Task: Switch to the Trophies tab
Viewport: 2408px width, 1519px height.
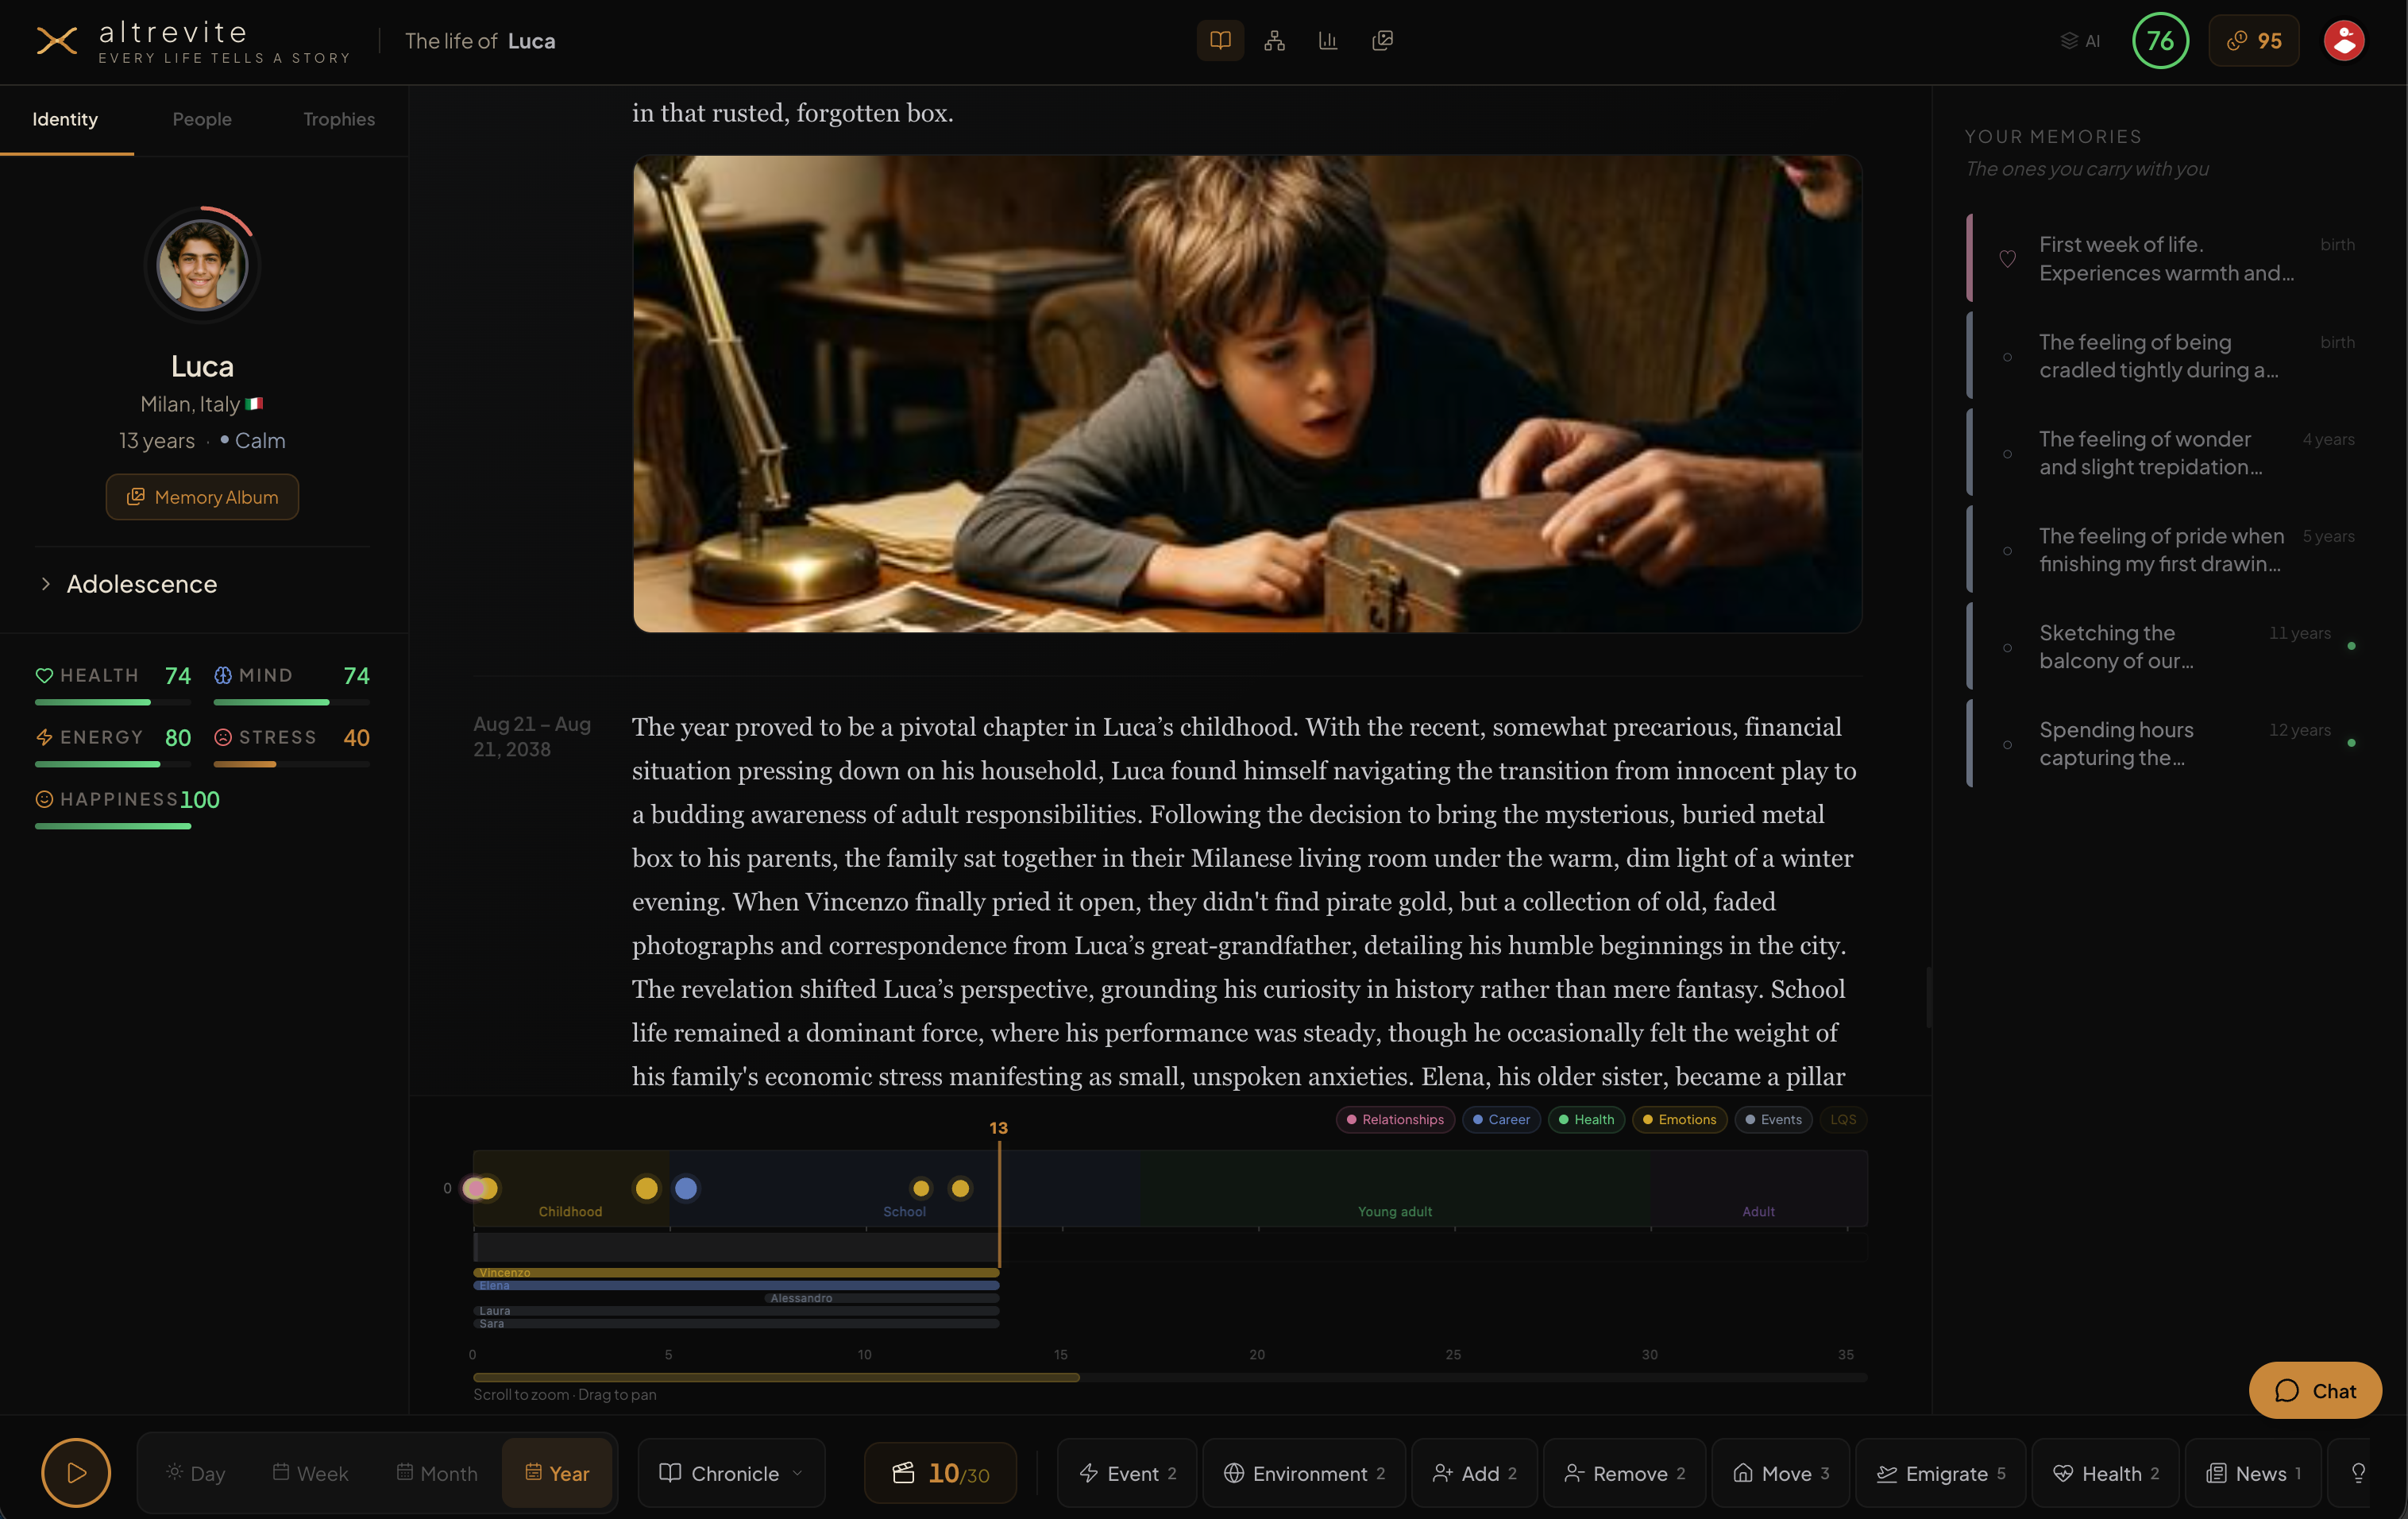Action: pos(338,119)
